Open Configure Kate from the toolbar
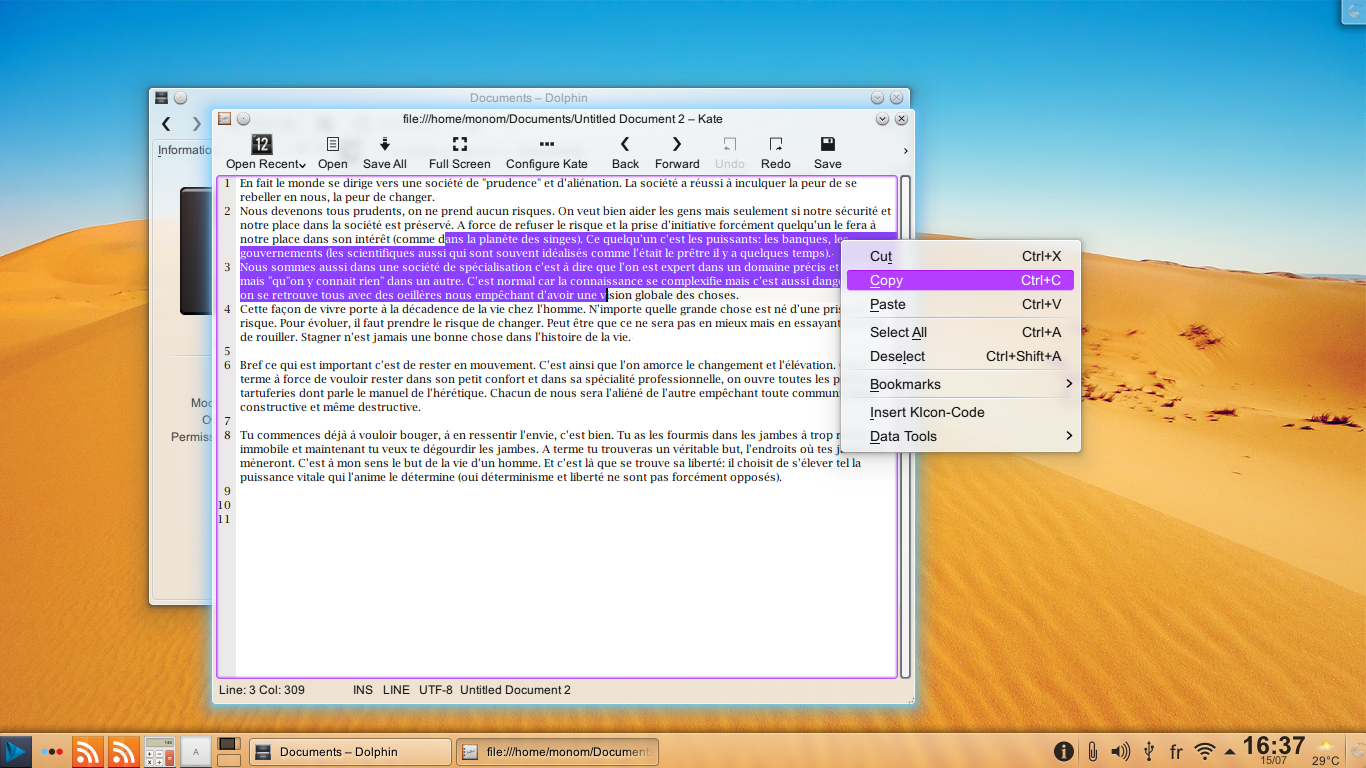 click(547, 152)
